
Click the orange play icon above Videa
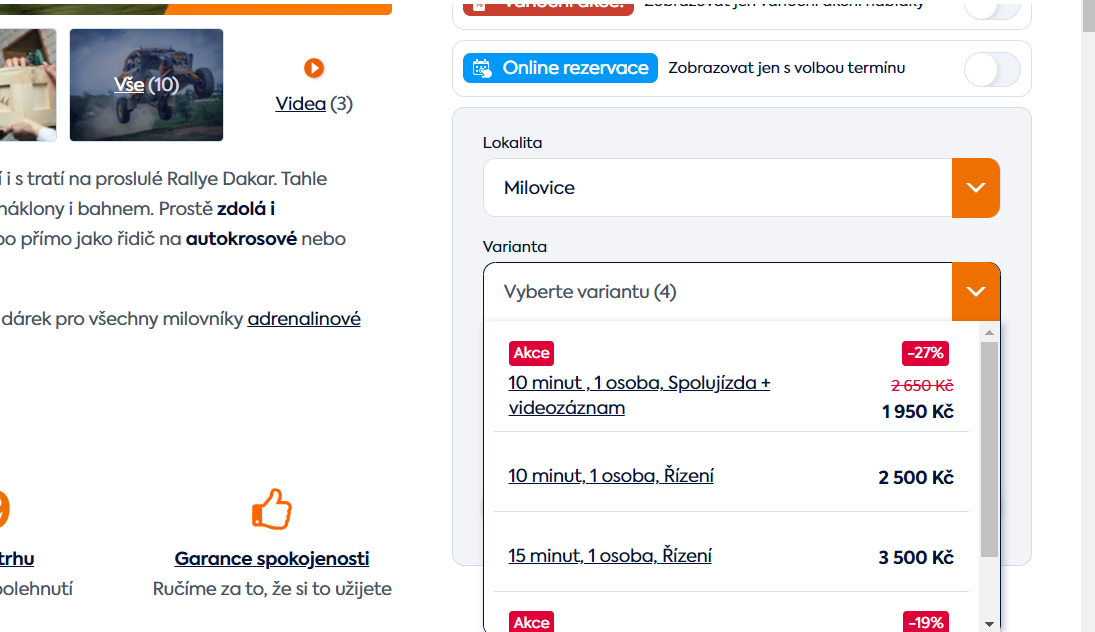pos(314,68)
